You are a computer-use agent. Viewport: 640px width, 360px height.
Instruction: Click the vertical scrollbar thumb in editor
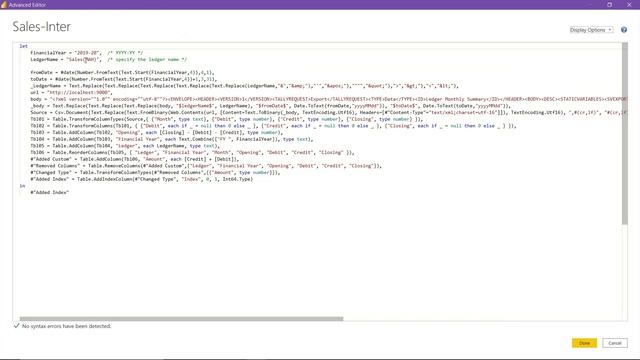click(624, 133)
